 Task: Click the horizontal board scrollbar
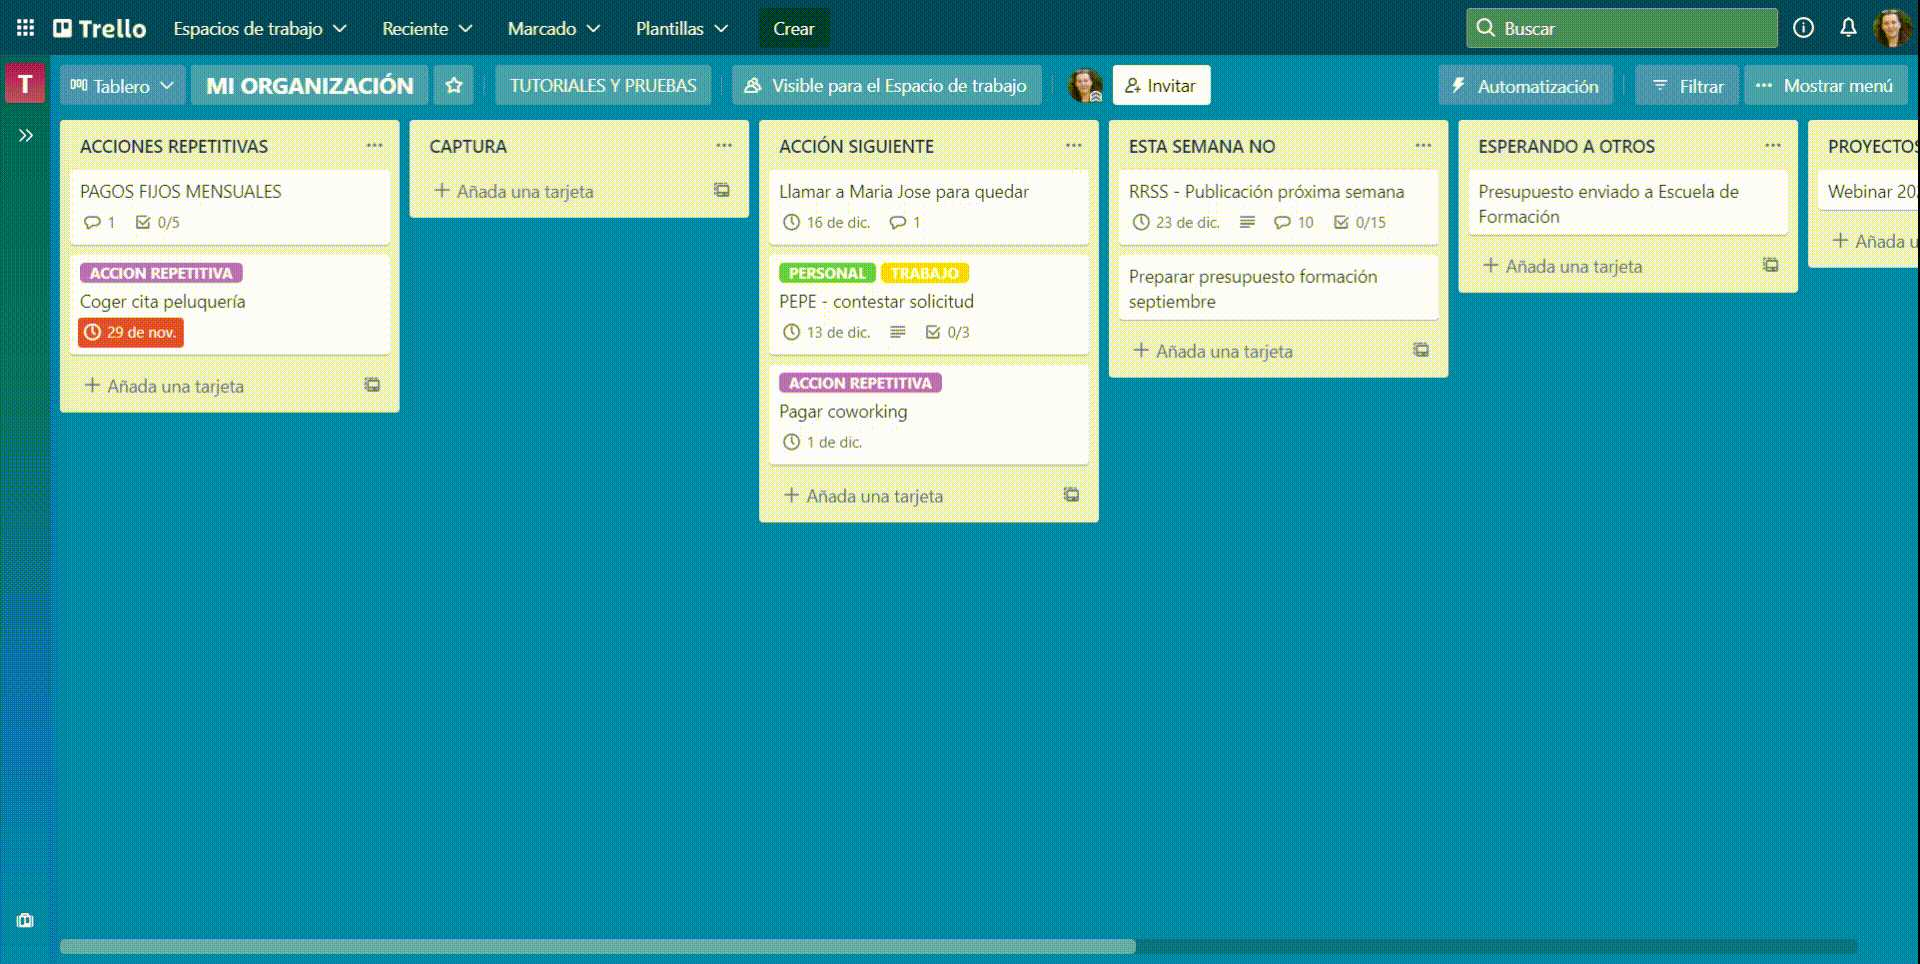598,946
